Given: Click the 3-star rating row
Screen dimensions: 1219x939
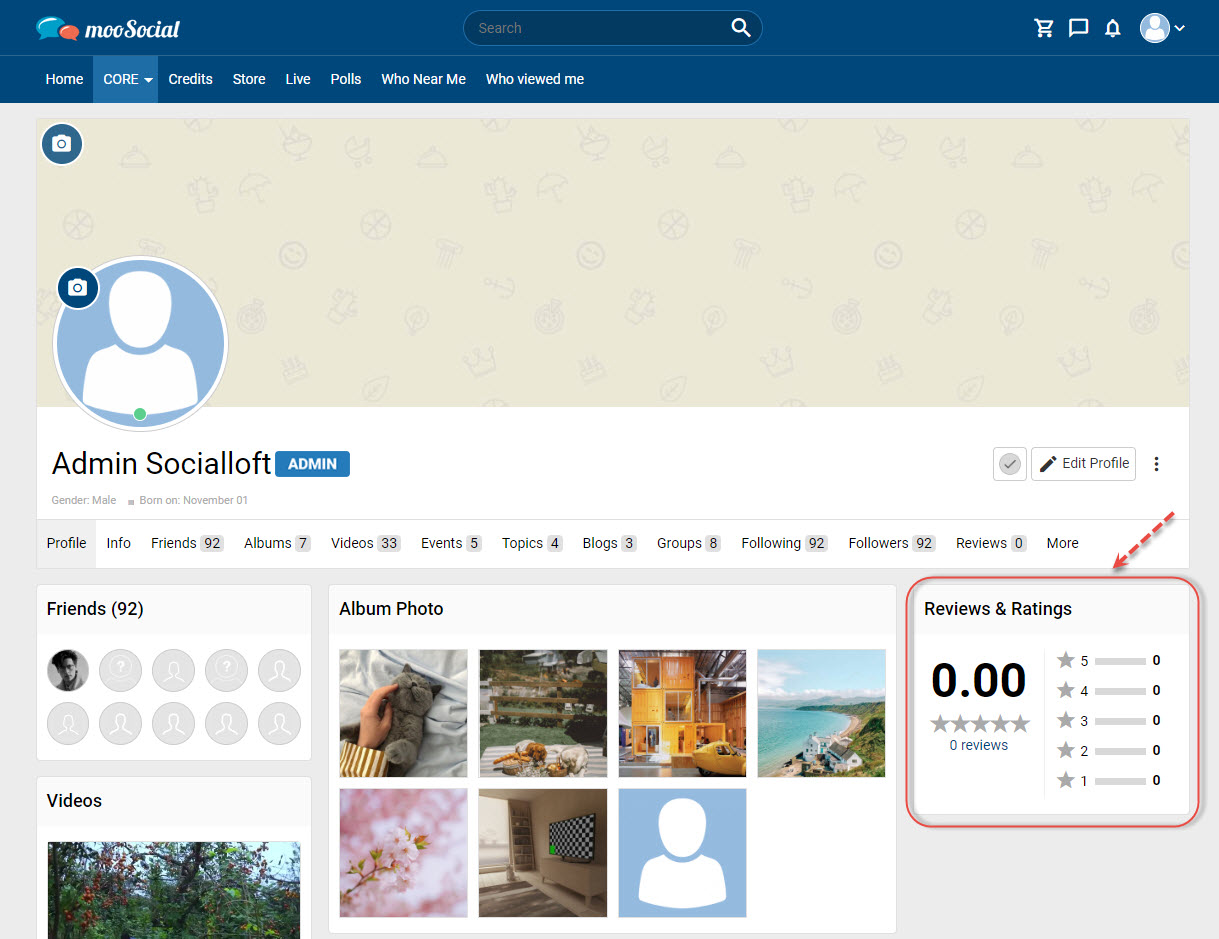Looking at the screenshot, I should tap(1108, 720).
